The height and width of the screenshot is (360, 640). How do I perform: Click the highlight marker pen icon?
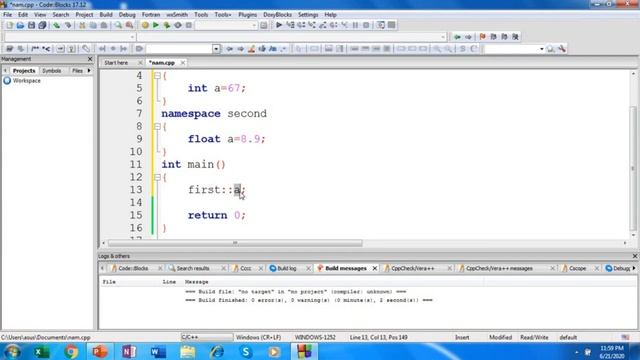(x=251, y=49)
